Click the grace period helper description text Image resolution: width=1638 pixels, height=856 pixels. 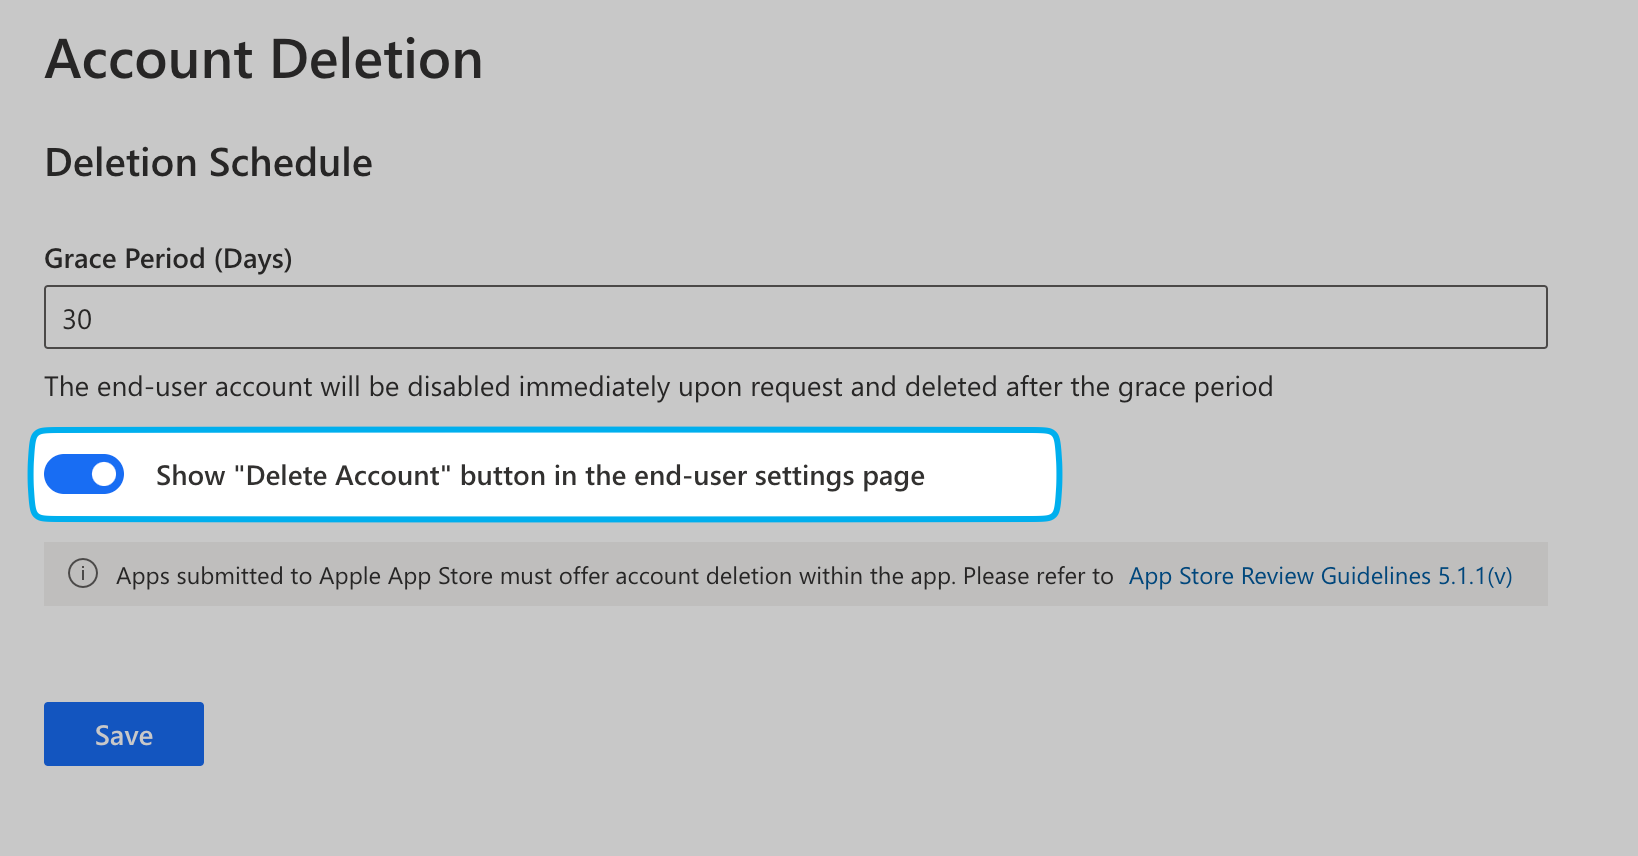(x=658, y=387)
